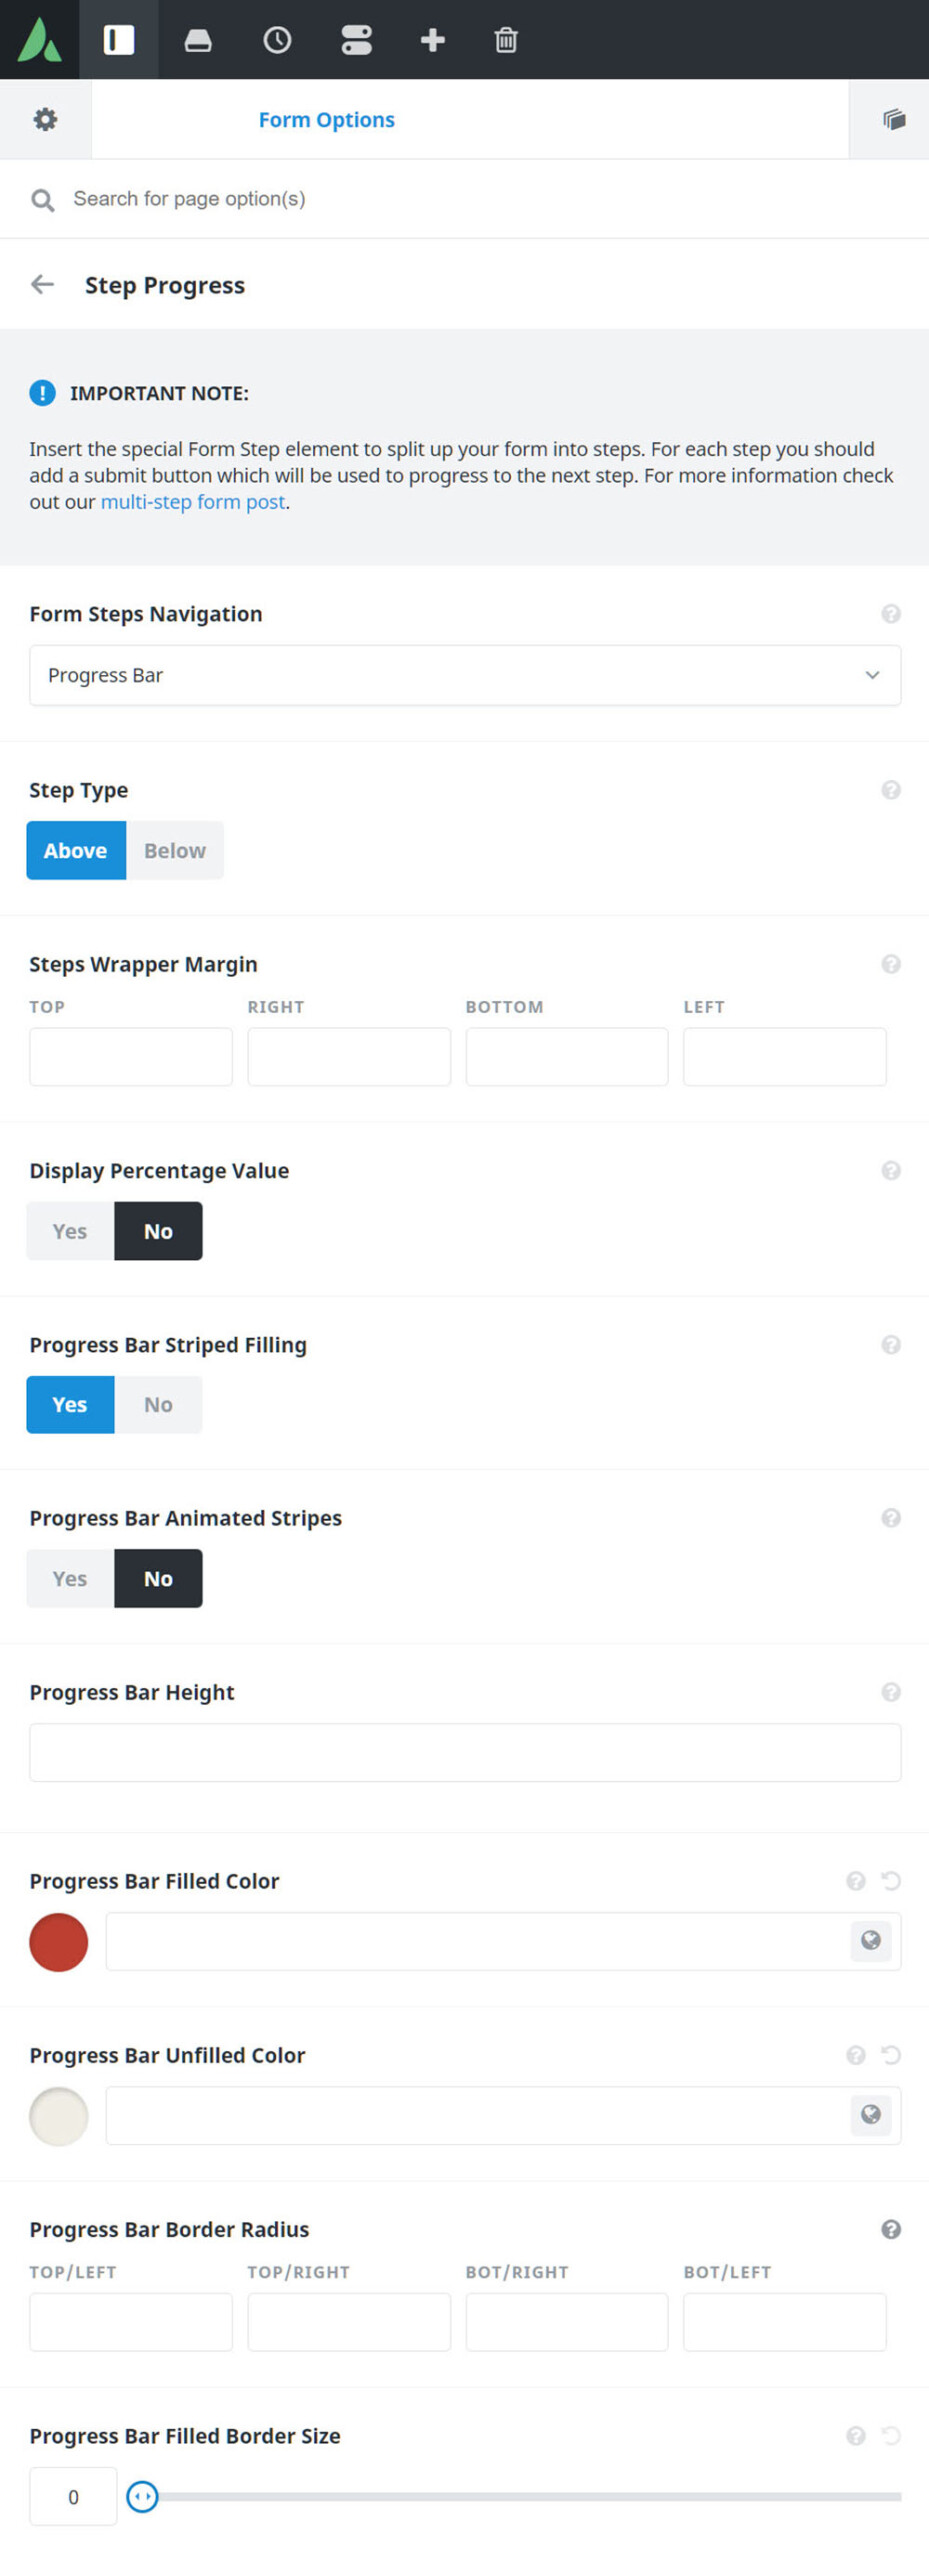Click the trash delete icon

(506, 40)
